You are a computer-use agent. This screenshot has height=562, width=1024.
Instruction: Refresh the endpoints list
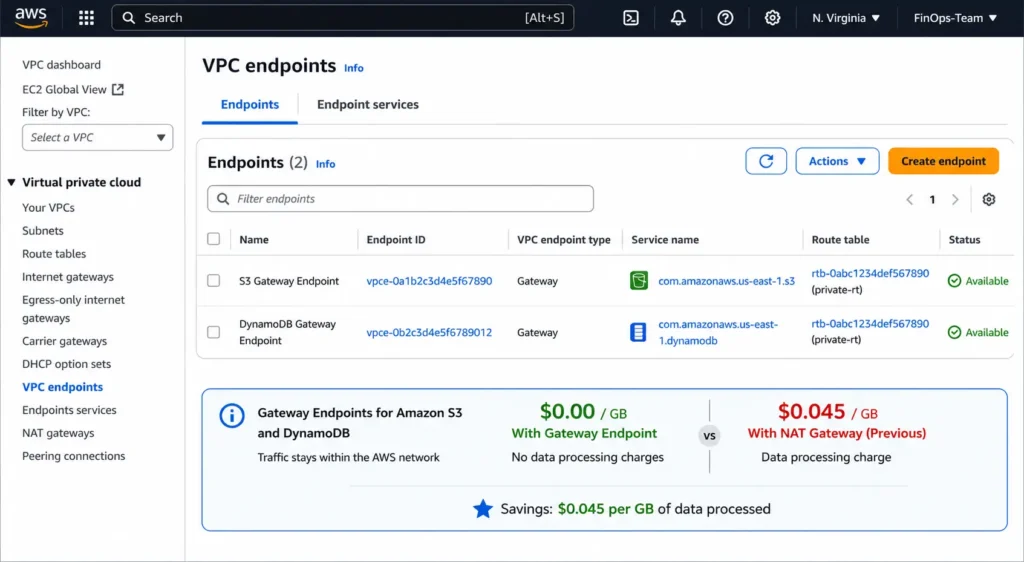[766, 161]
